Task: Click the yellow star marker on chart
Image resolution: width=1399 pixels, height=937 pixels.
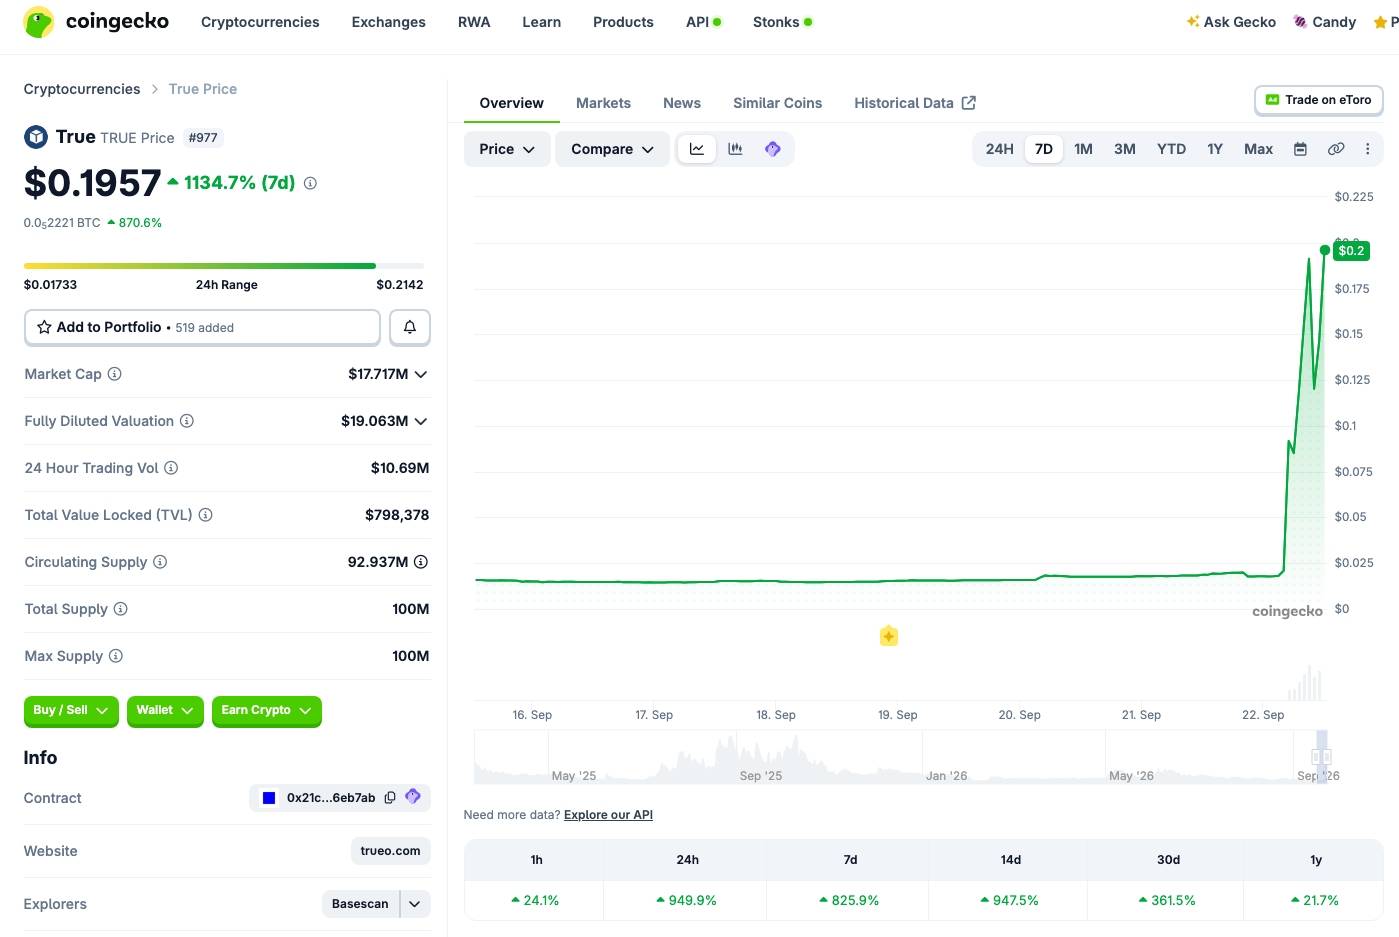Action: pyautogui.click(x=889, y=636)
